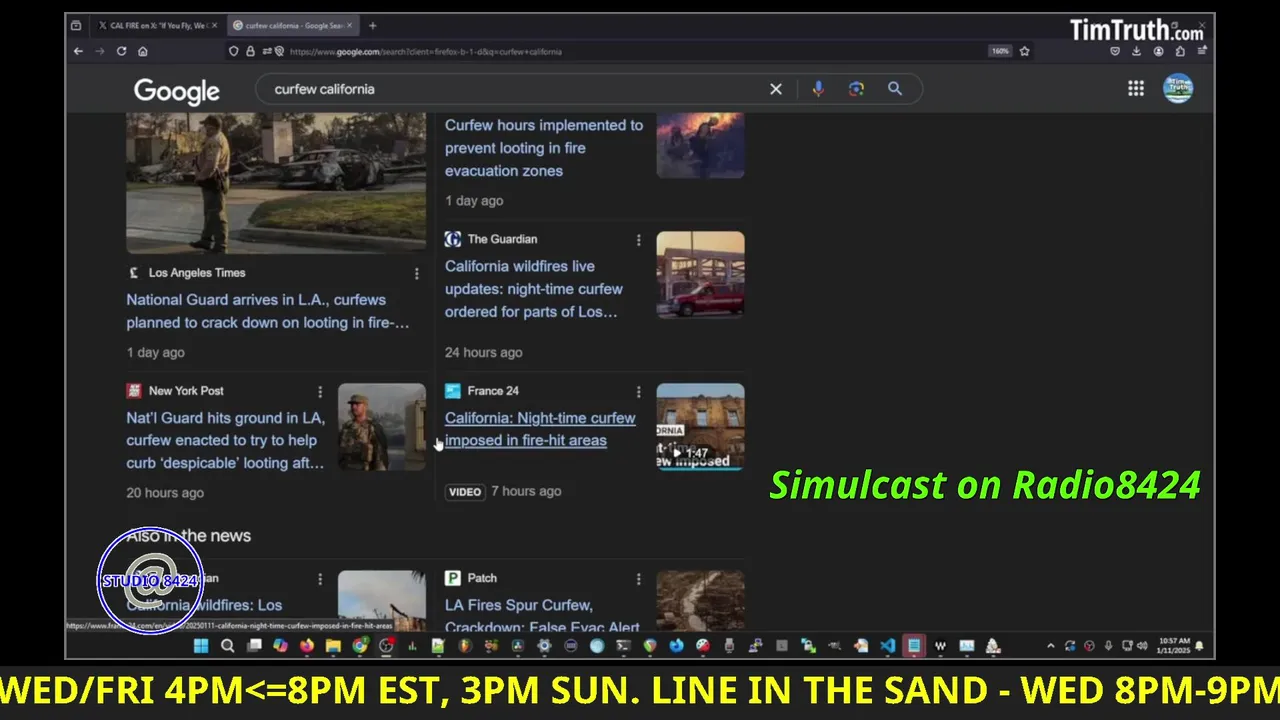Click the 'Also in the news' heading
This screenshot has width=1280, height=720.
coord(188,536)
